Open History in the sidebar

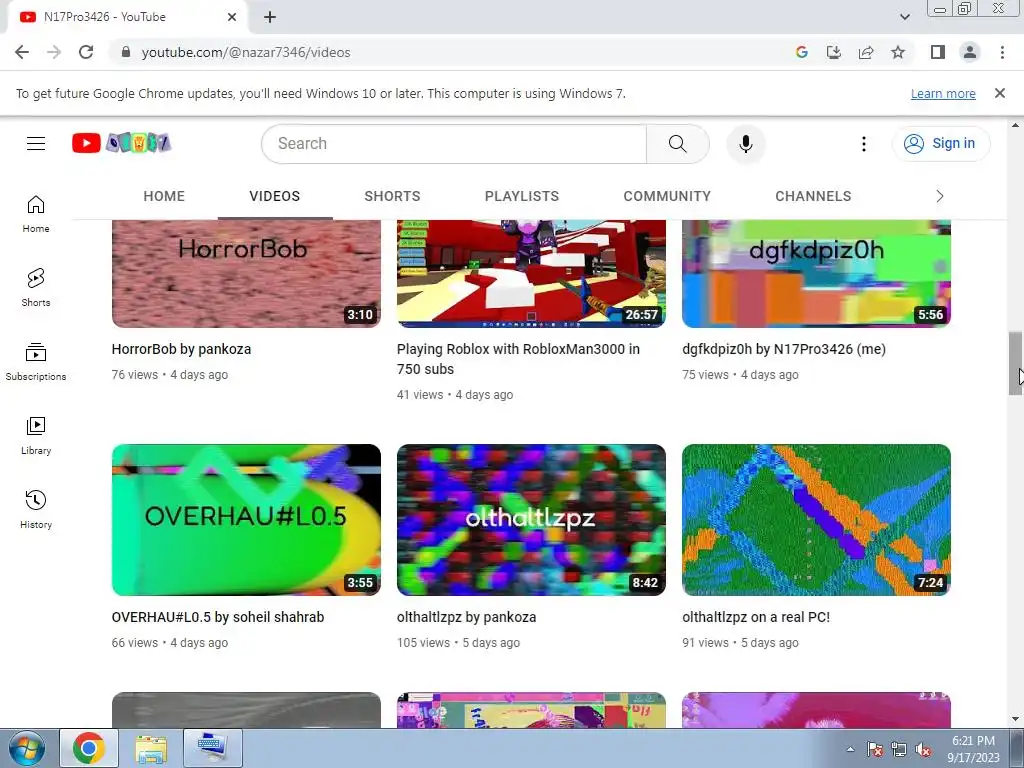tap(36, 509)
